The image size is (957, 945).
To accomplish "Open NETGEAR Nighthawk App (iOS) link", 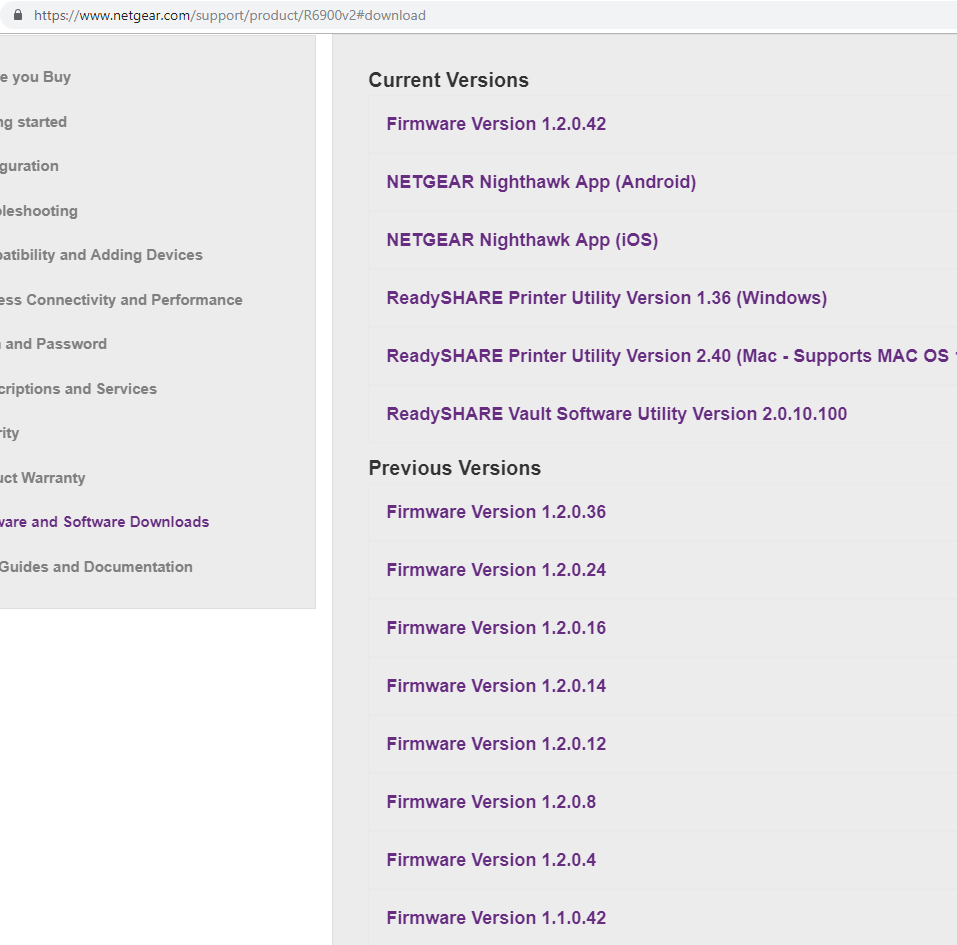I will [522, 240].
